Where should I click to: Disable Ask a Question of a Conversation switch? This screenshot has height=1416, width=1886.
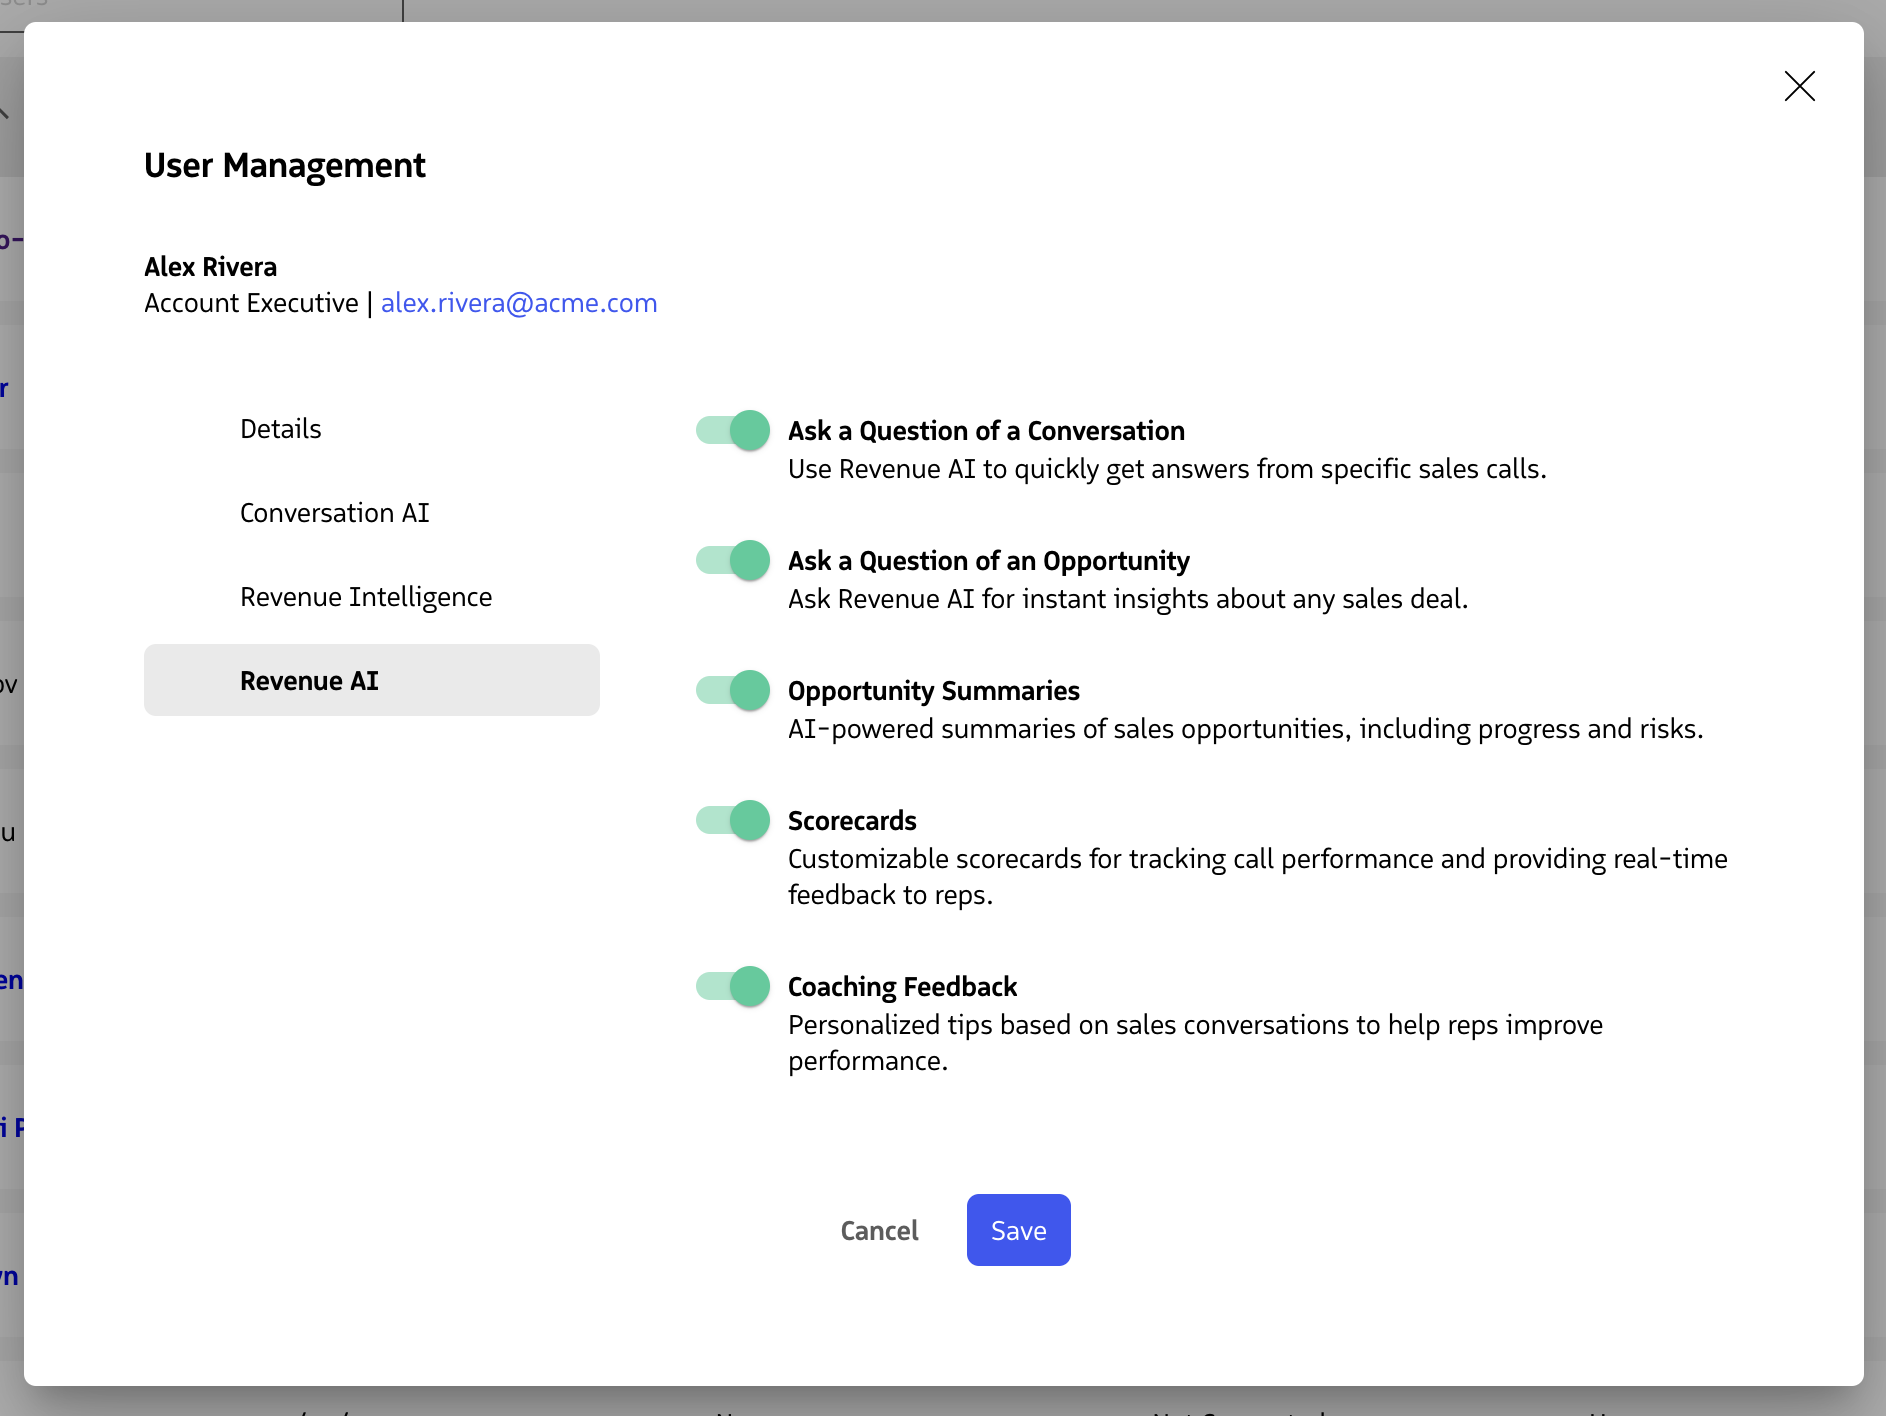click(733, 431)
